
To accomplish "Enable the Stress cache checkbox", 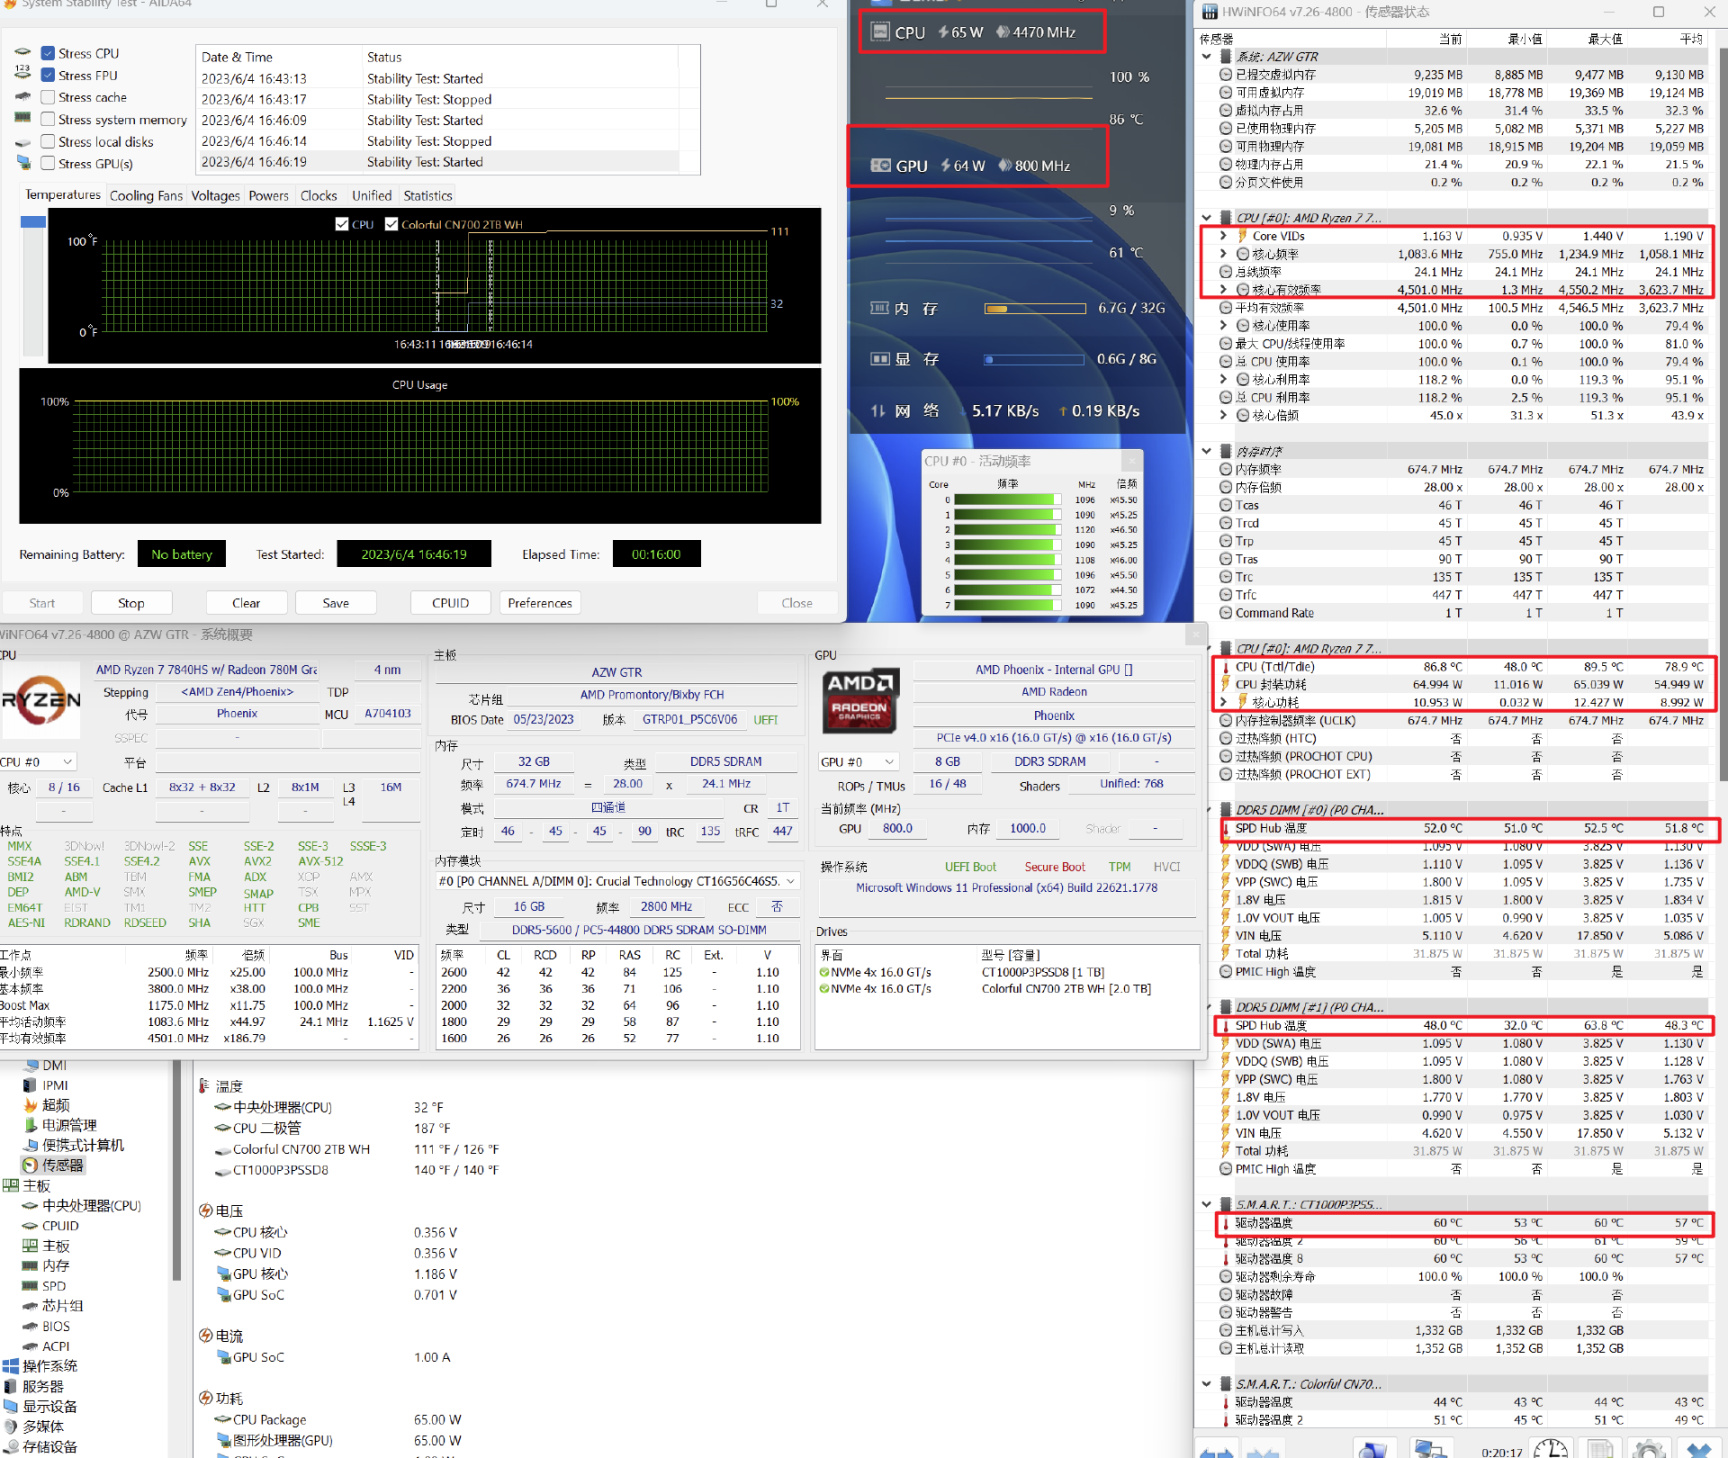I will [48, 97].
